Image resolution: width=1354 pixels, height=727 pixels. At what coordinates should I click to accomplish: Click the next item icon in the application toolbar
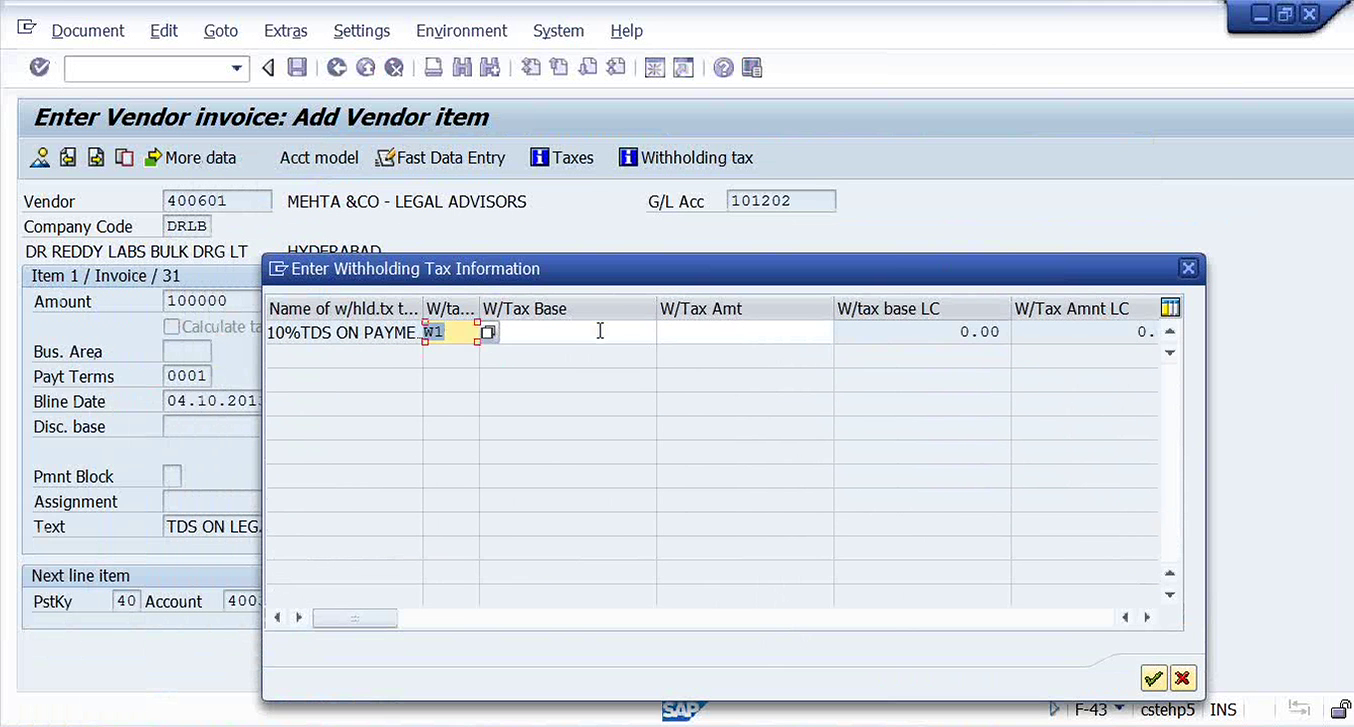(96, 157)
